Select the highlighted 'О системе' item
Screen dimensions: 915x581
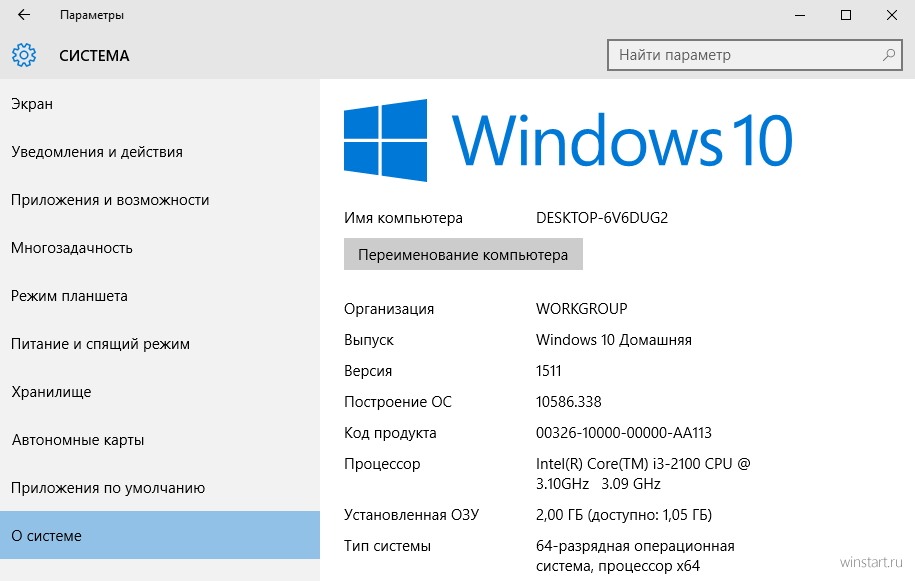160,536
